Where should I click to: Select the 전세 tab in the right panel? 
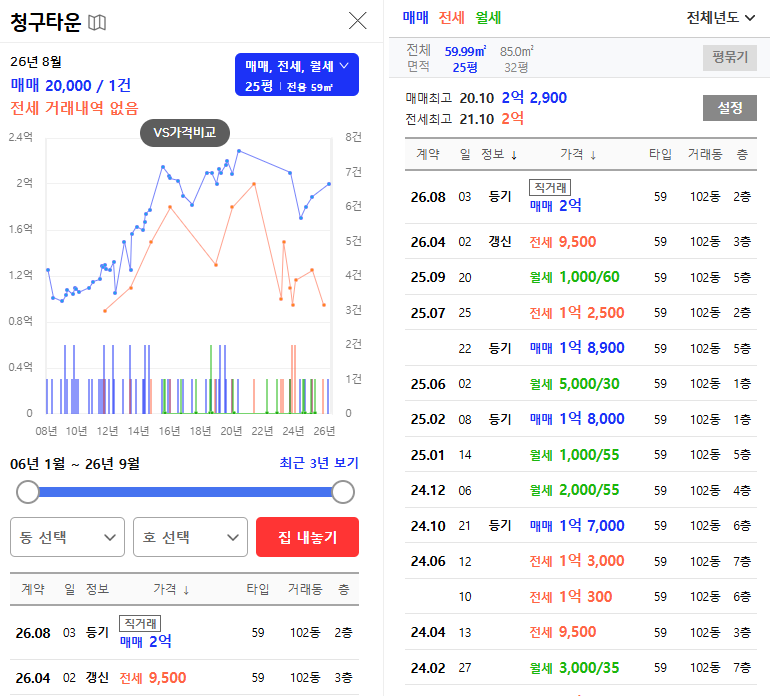(x=451, y=18)
